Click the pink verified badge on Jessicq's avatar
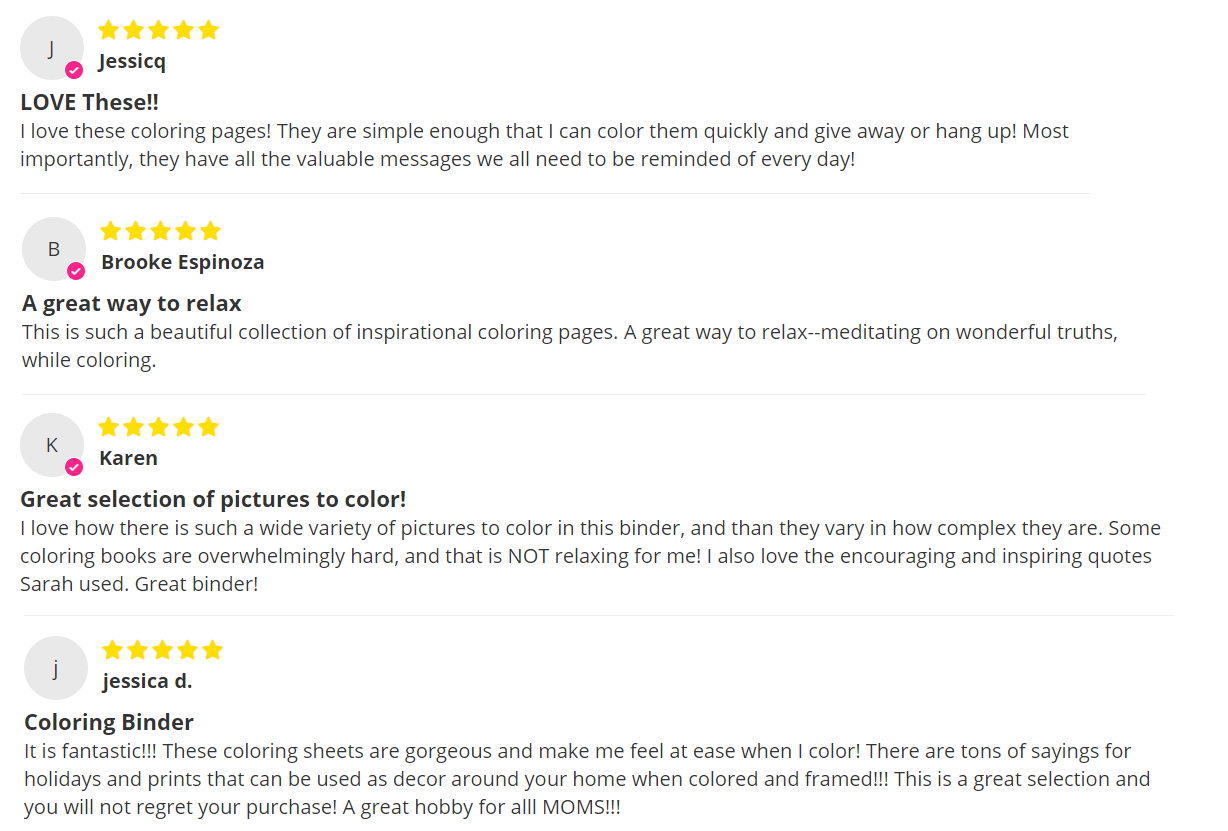This screenshot has width=1228, height=831. 74,70
